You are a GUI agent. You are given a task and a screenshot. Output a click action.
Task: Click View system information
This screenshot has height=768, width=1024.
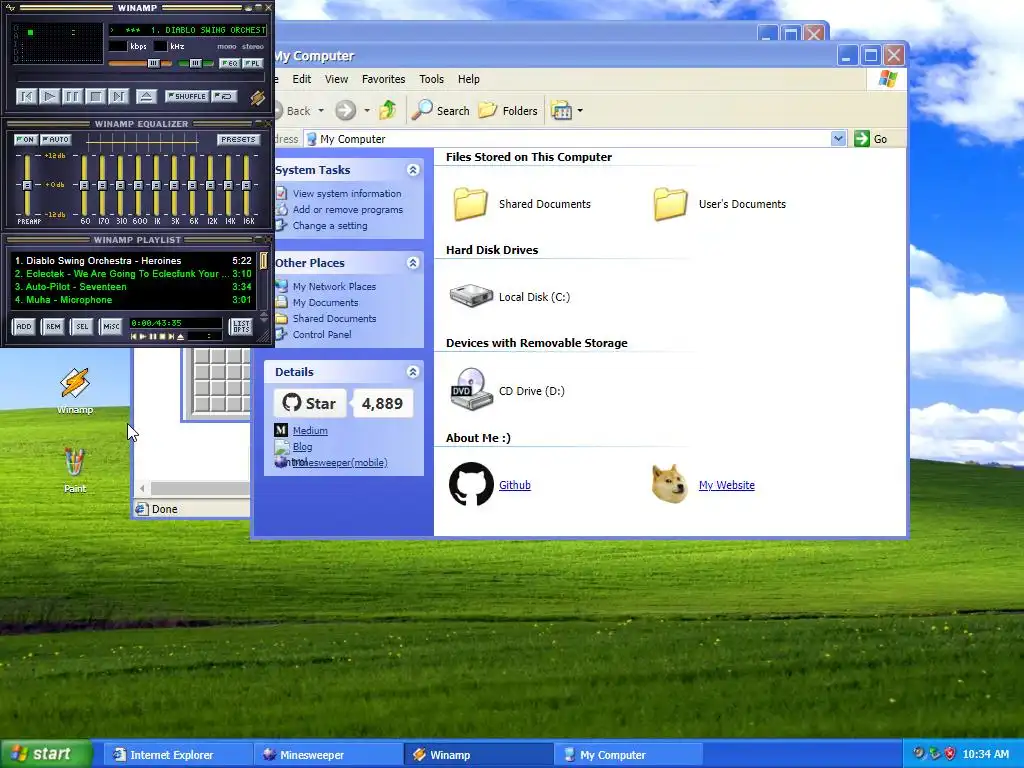[x=347, y=193]
